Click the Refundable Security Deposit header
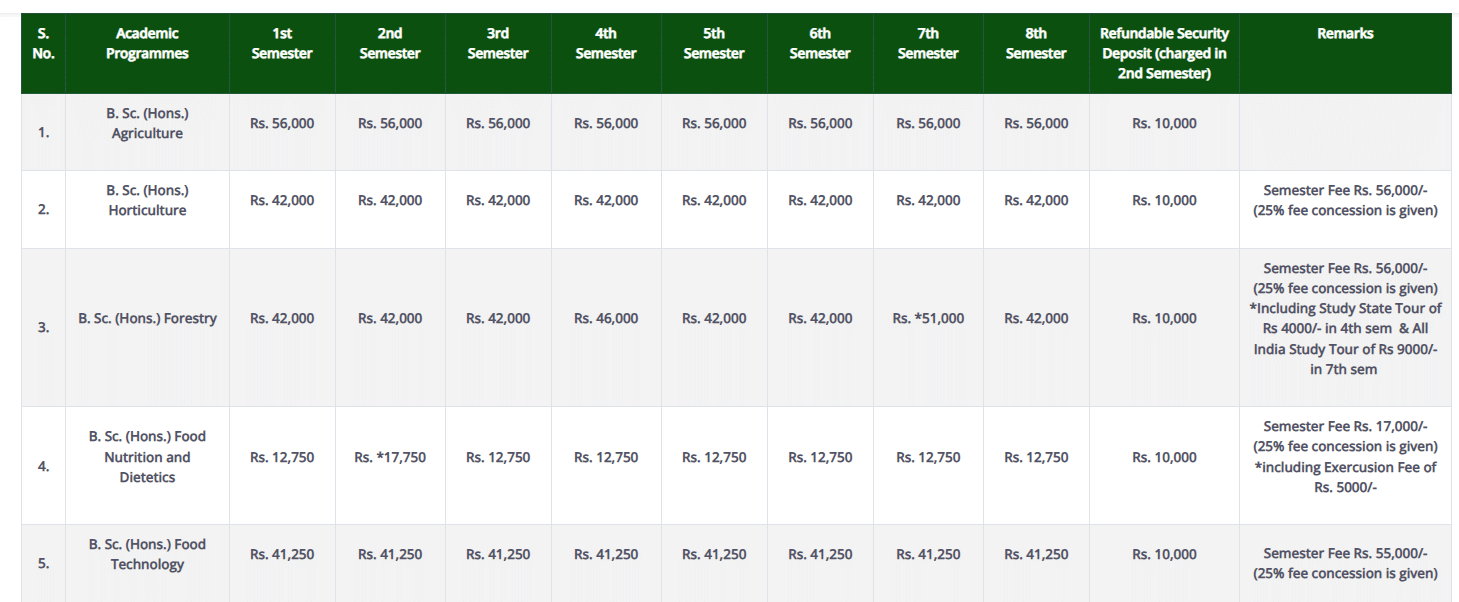This screenshot has width=1459, height=602. [x=1164, y=54]
